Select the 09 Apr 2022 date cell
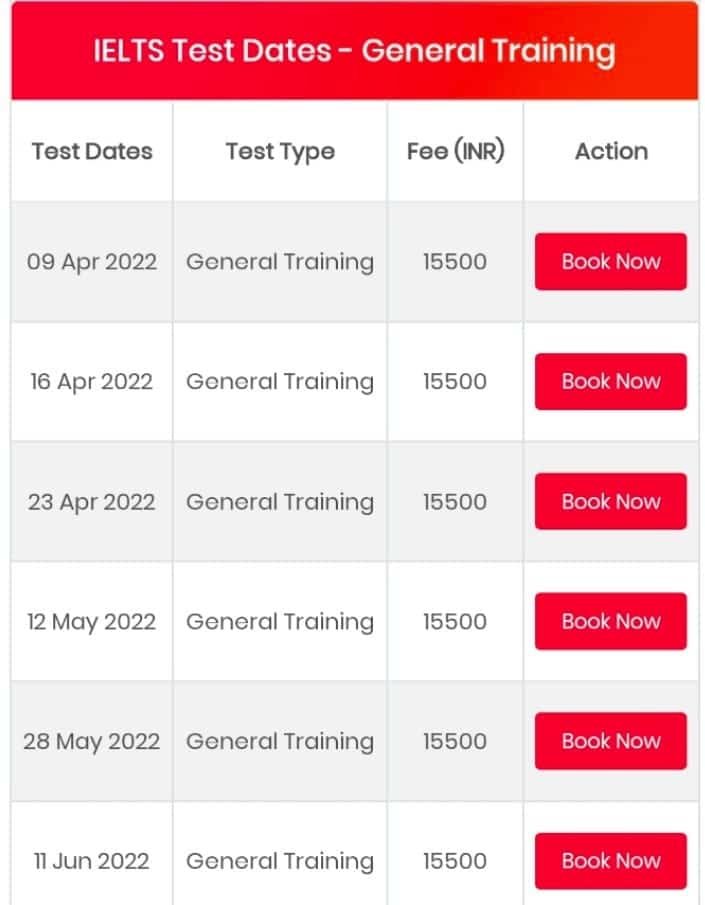Viewport: 705px width, 905px height. [90, 261]
